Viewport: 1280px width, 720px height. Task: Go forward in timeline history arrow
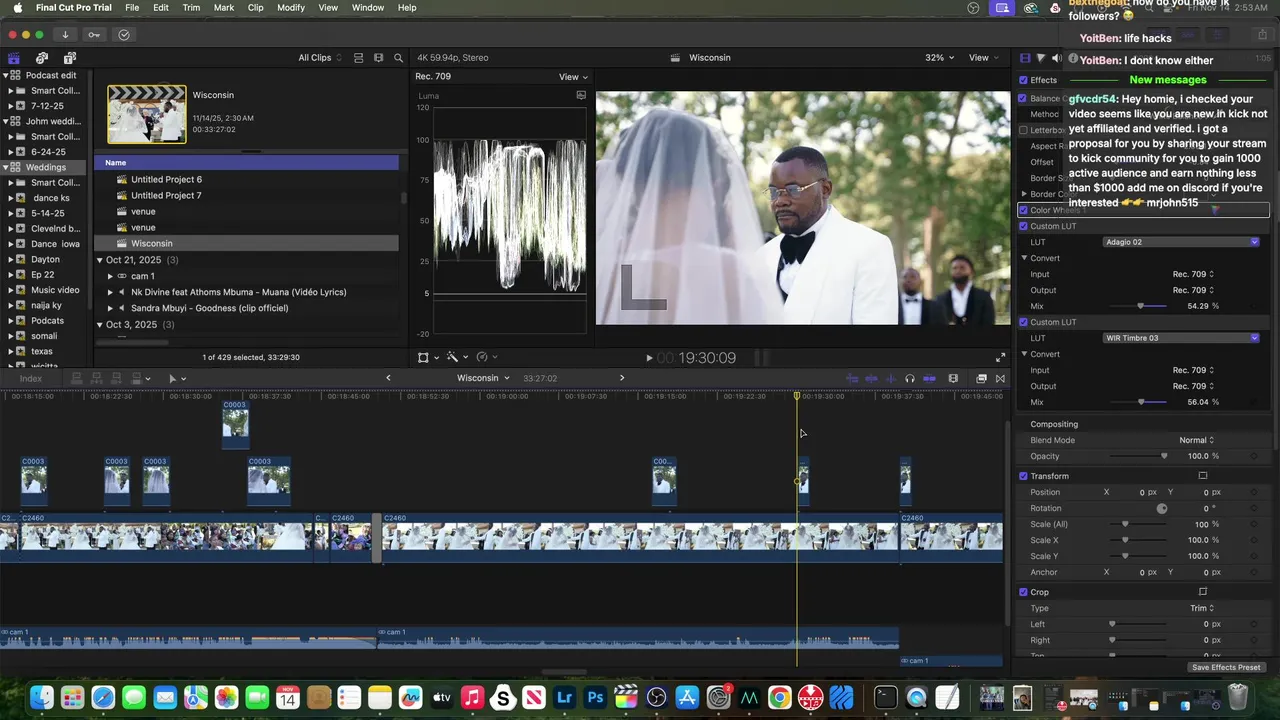622,378
